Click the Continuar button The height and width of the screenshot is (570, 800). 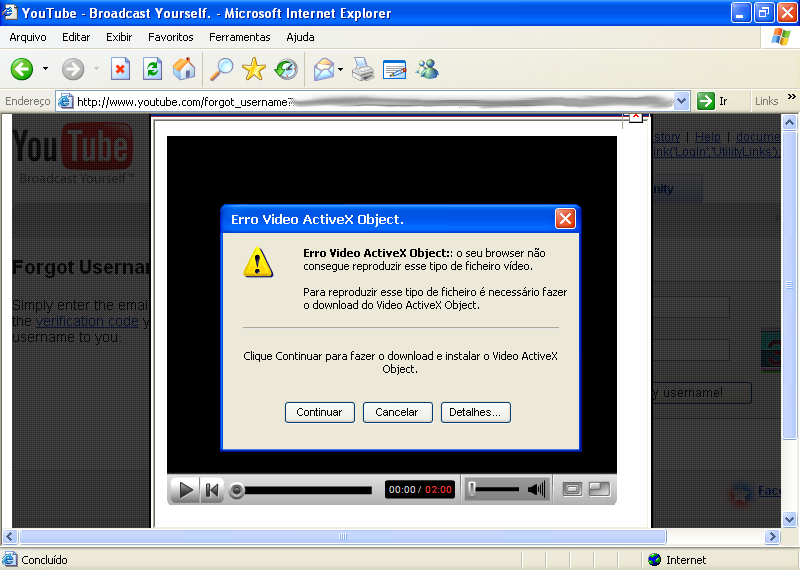point(319,412)
